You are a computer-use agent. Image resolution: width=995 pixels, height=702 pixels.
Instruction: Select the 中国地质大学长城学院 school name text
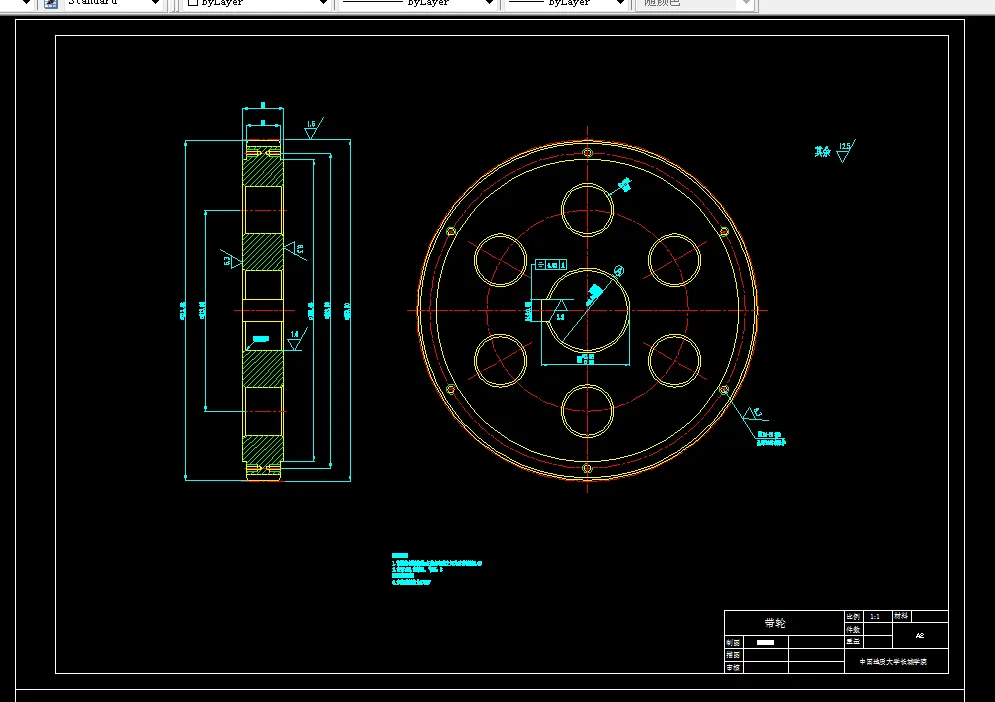click(893, 661)
